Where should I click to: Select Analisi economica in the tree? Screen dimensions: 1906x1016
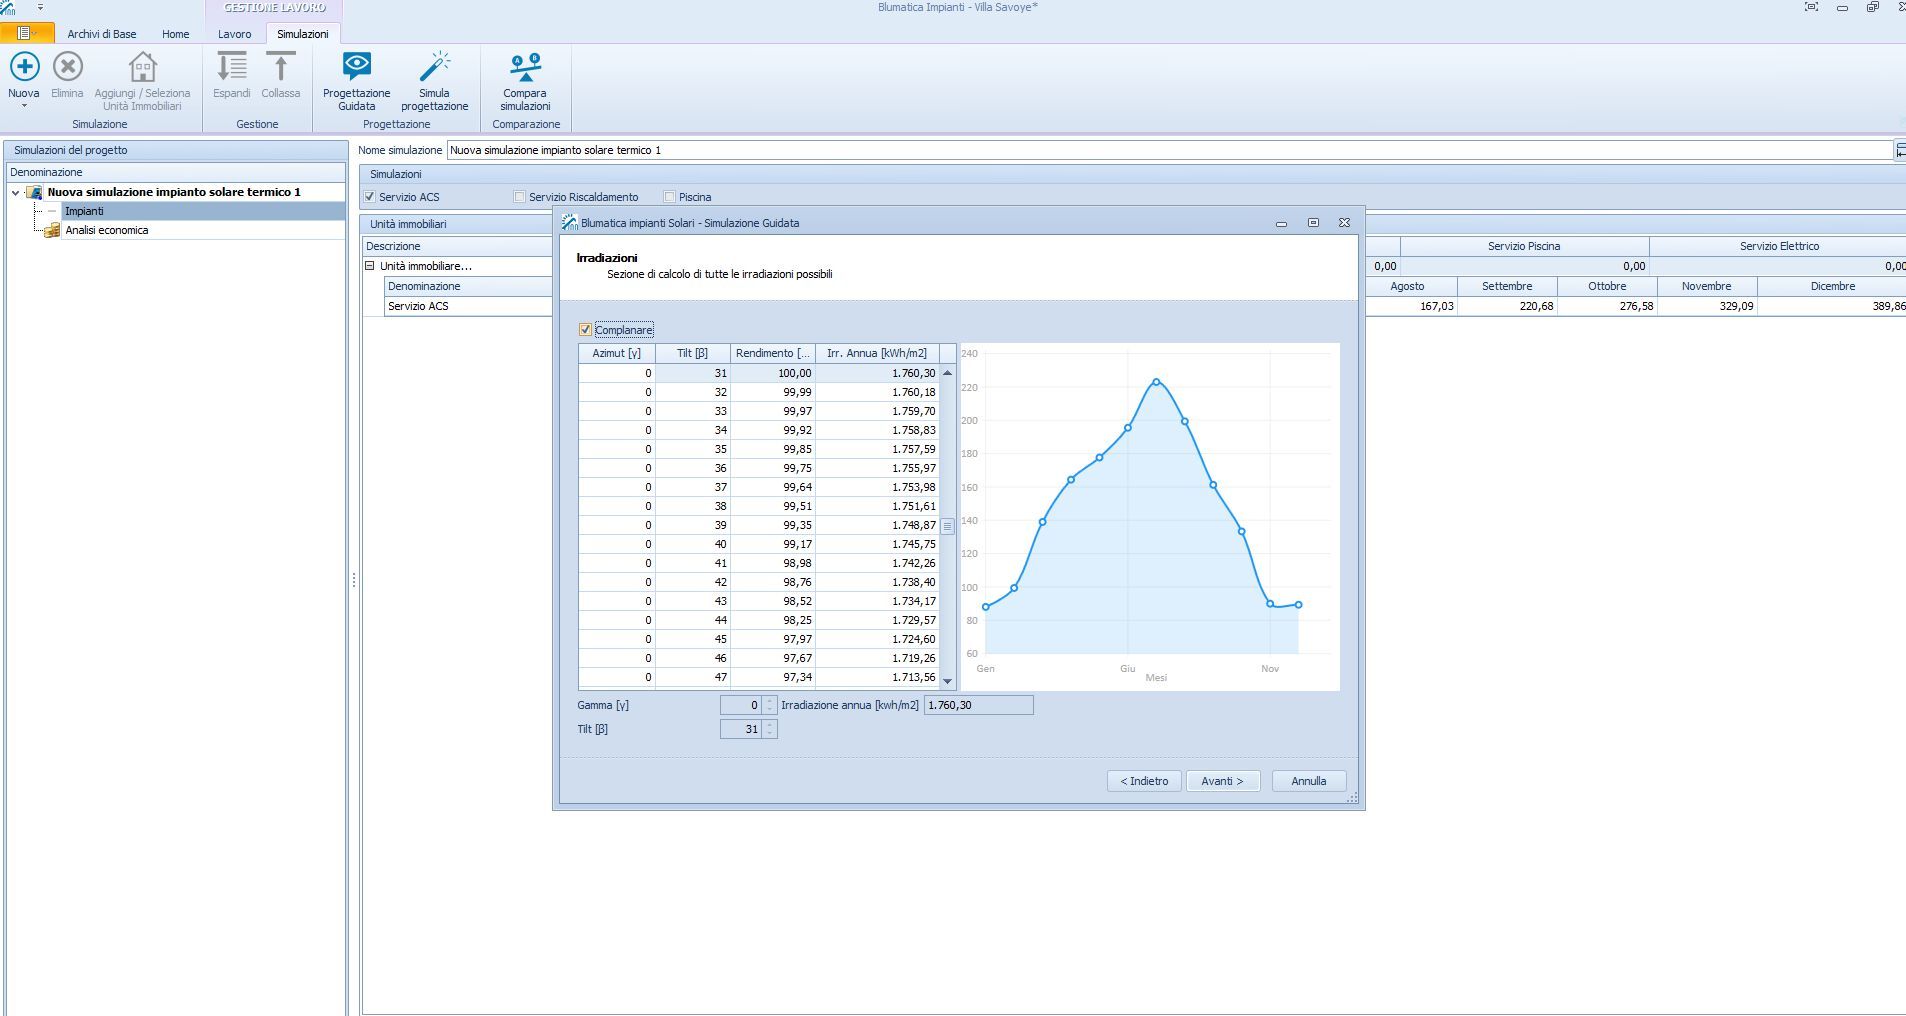tap(107, 230)
